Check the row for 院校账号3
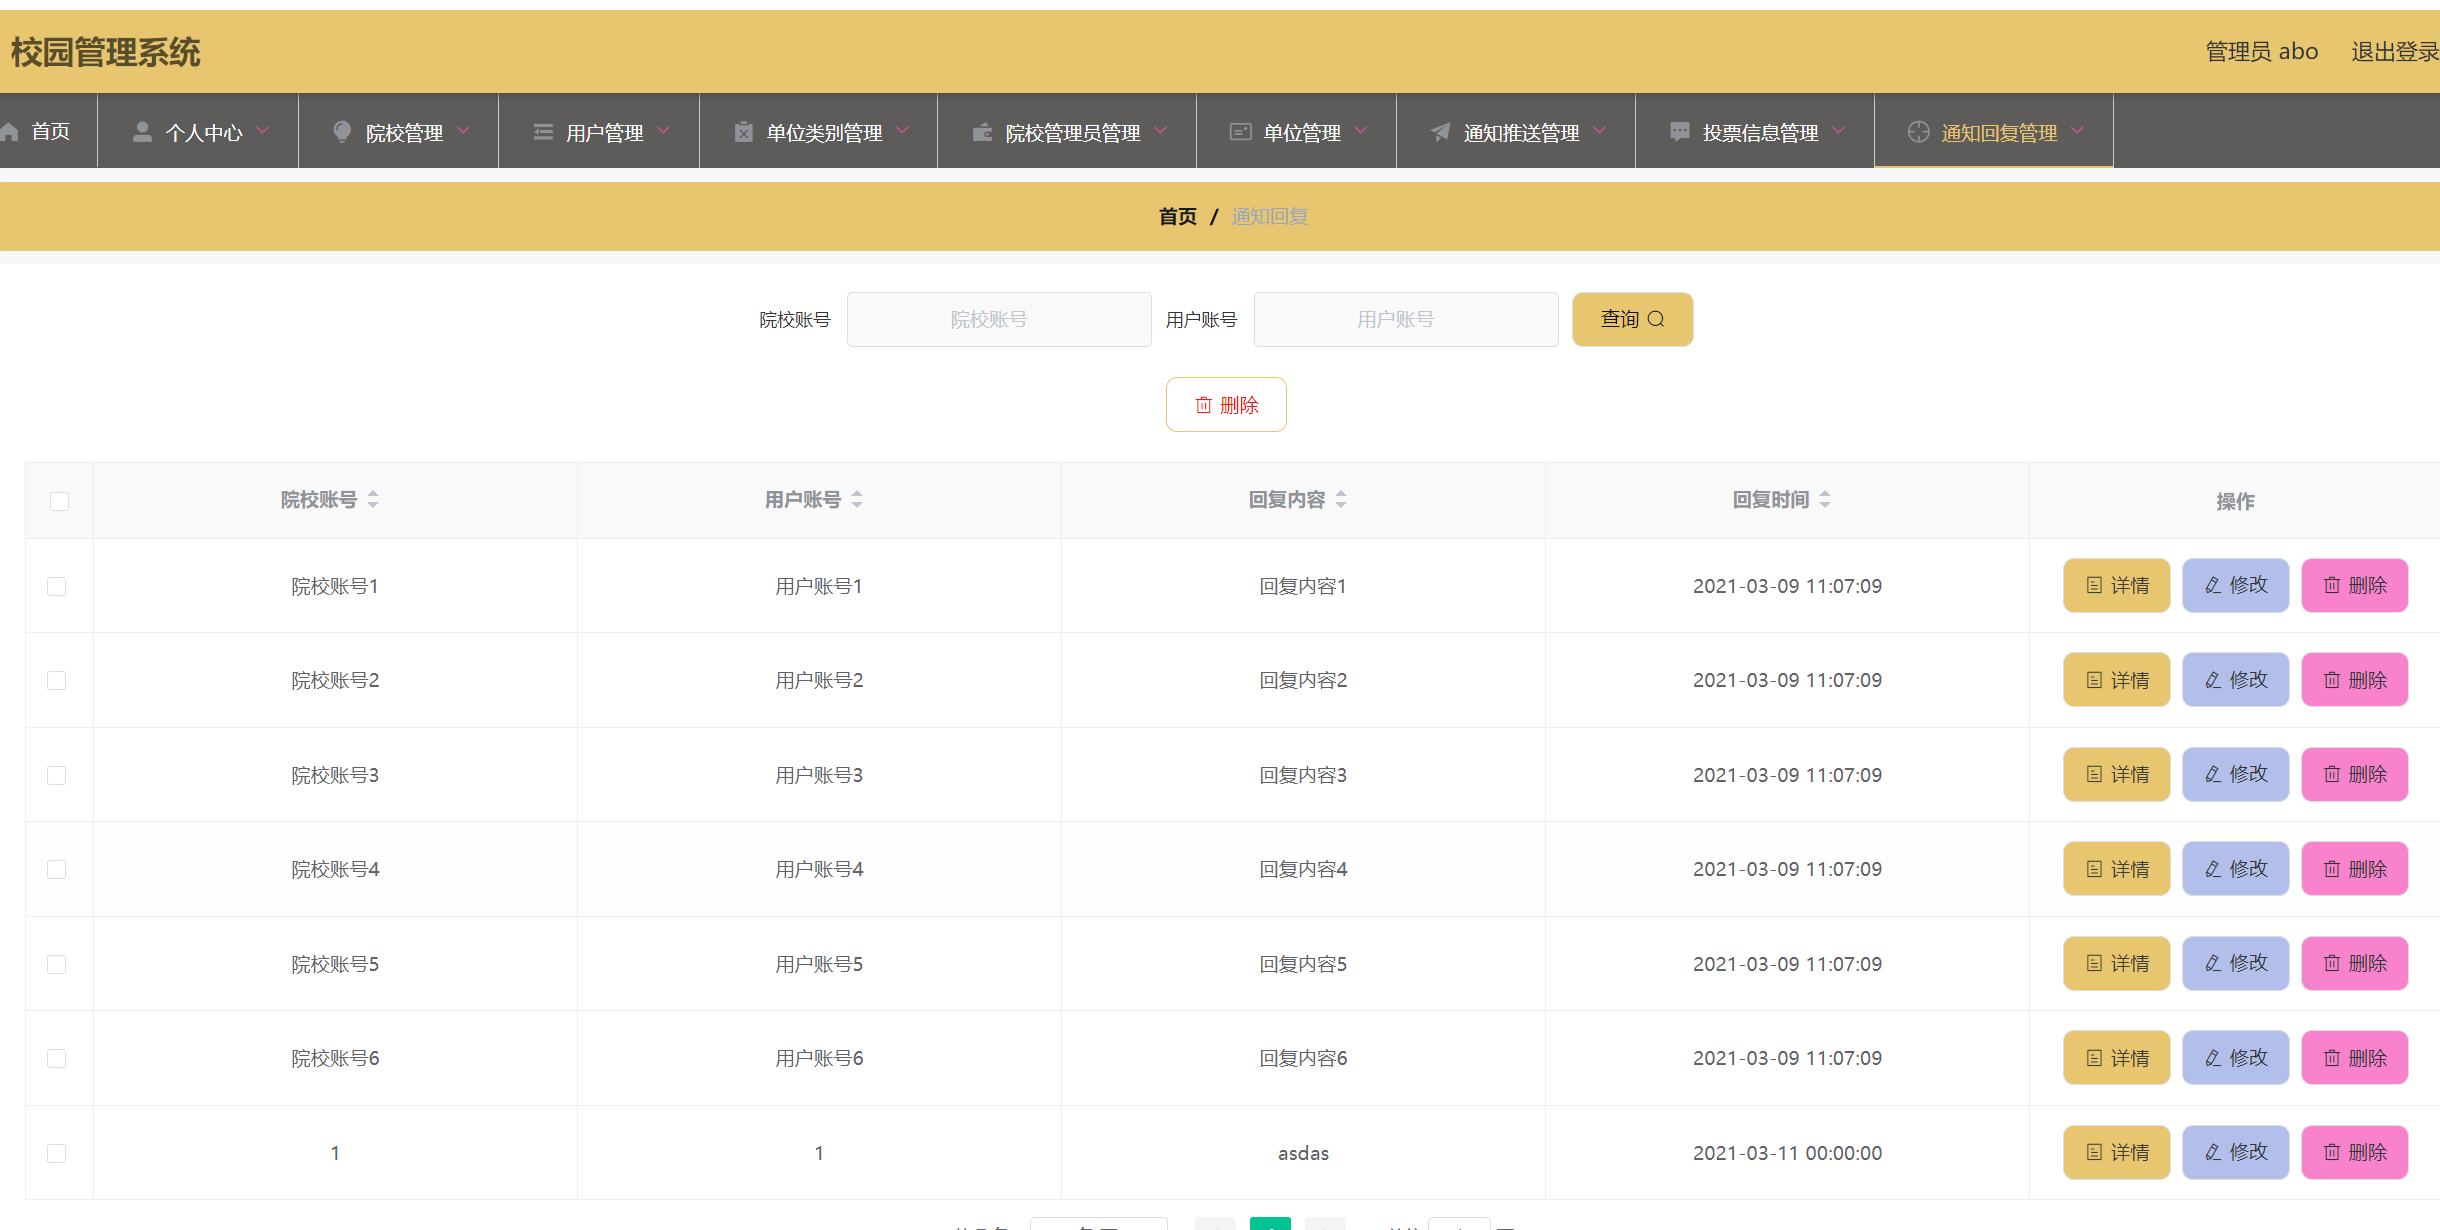Screen dimensions: 2440x1230 tap(57, 775)
